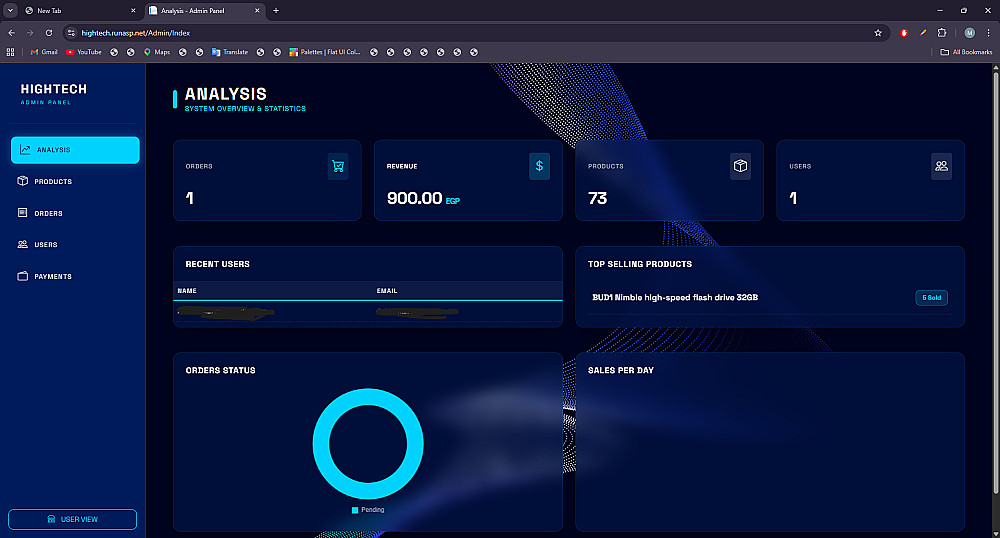This screenshot has width=1000, height=538.
Task: Select BUD1 Nimble flash drive product row
Action: 770,298
